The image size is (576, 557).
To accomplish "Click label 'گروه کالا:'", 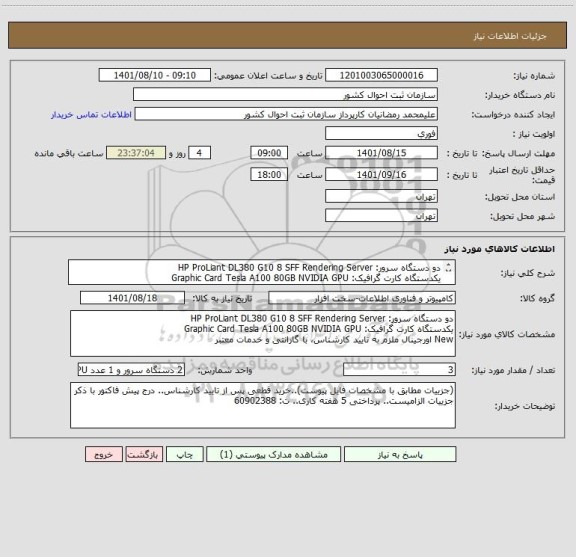I will (x=538, y=298).
